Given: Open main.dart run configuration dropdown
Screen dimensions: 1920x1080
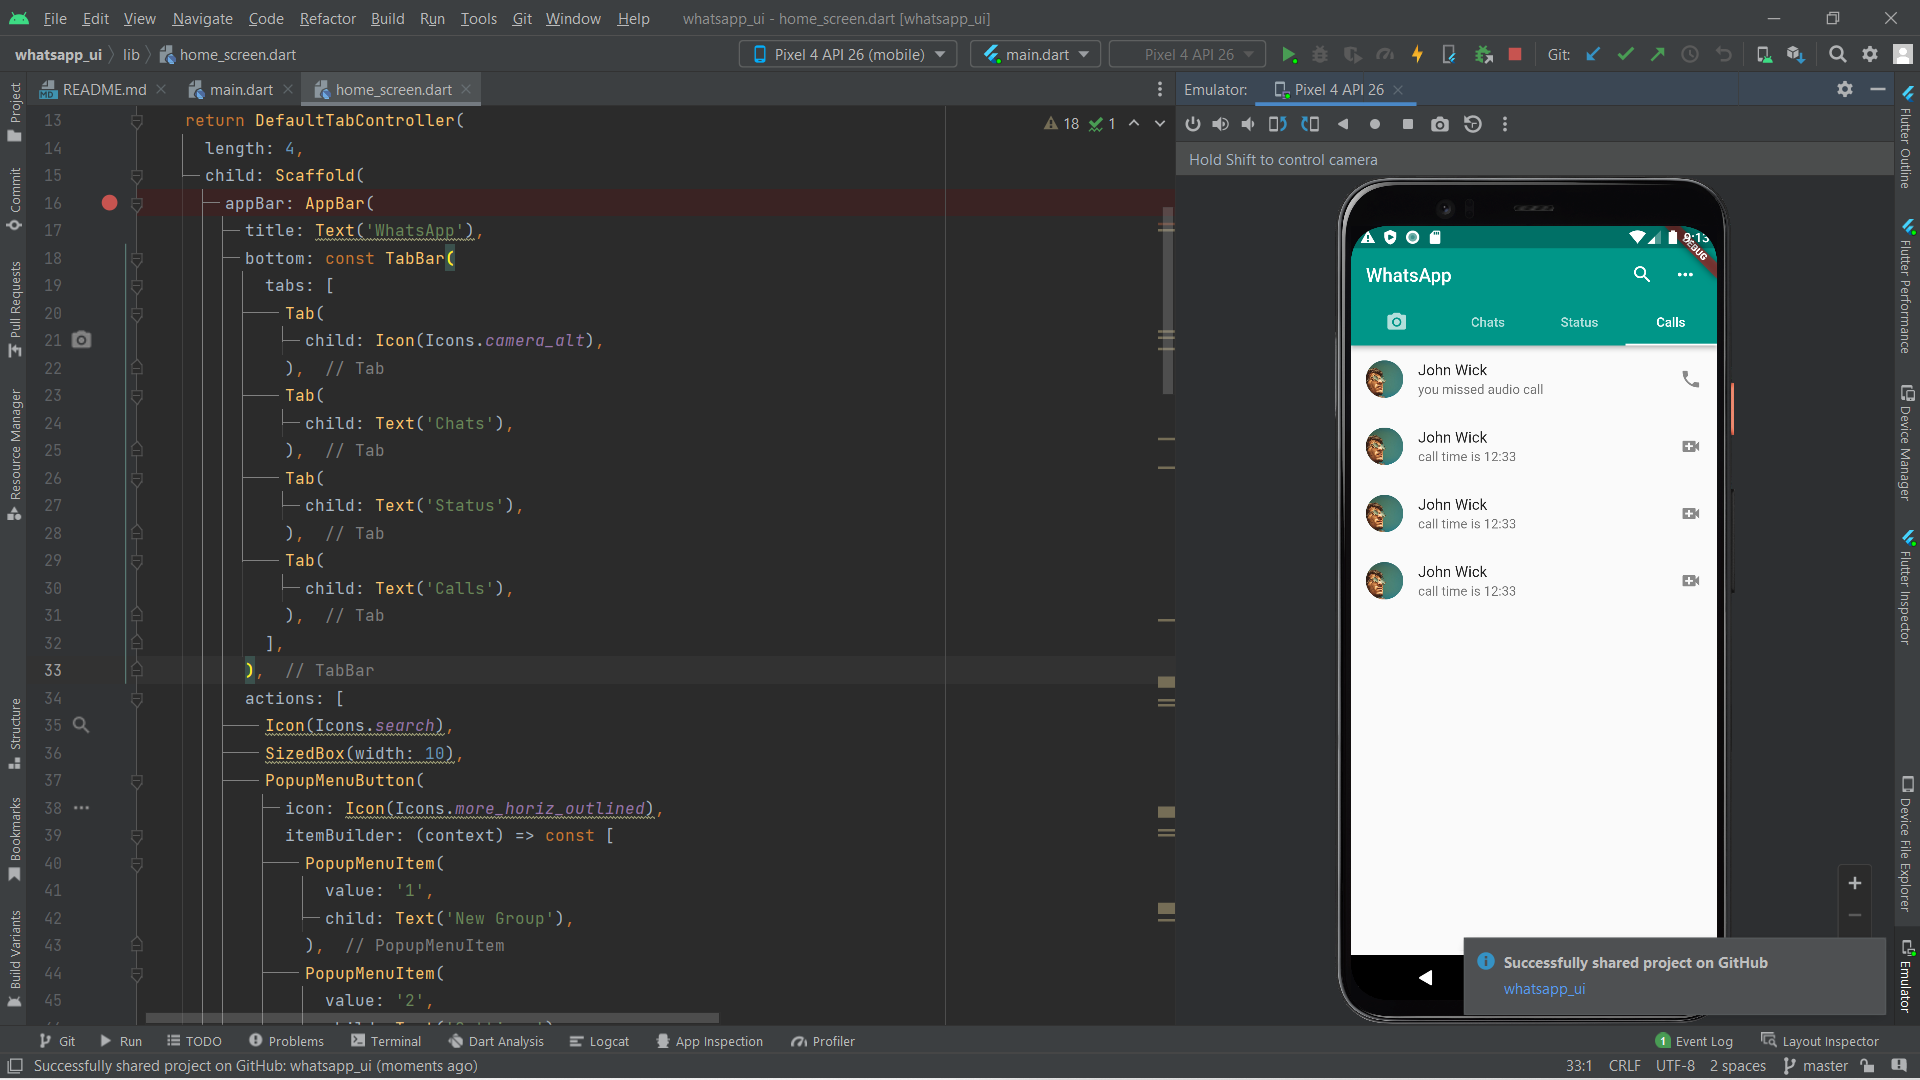Looking at the screenshot, I should pyautogui.click(x=1035, y=55).
